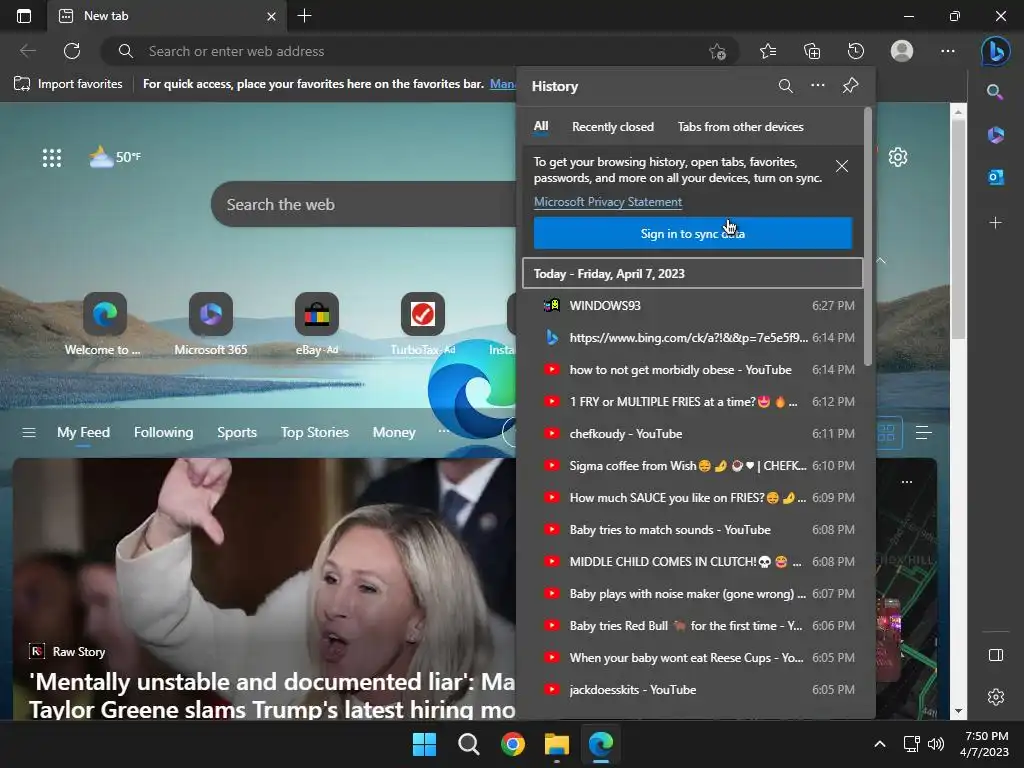Click Sign in to sync data

692,233
